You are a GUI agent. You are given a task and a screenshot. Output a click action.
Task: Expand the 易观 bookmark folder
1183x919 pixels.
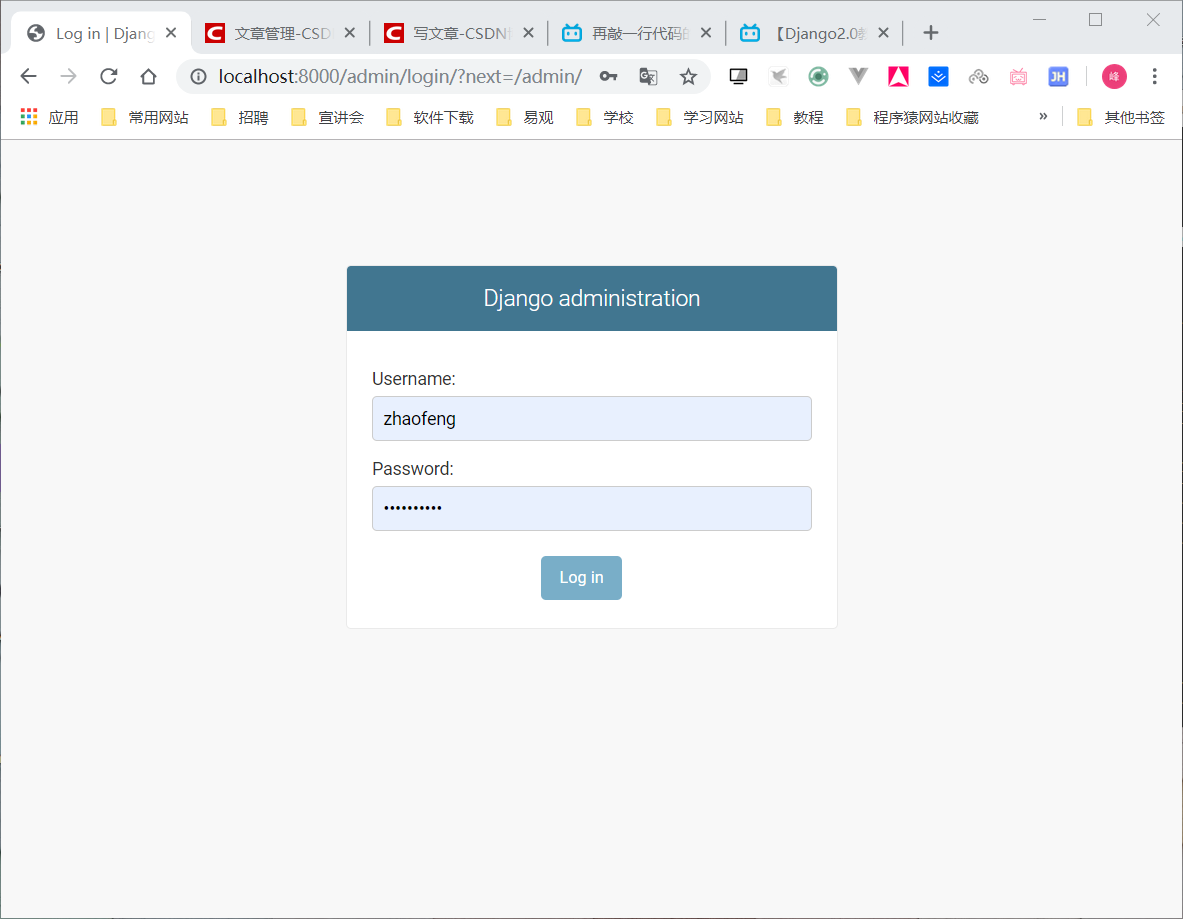(x=525, y=117)
